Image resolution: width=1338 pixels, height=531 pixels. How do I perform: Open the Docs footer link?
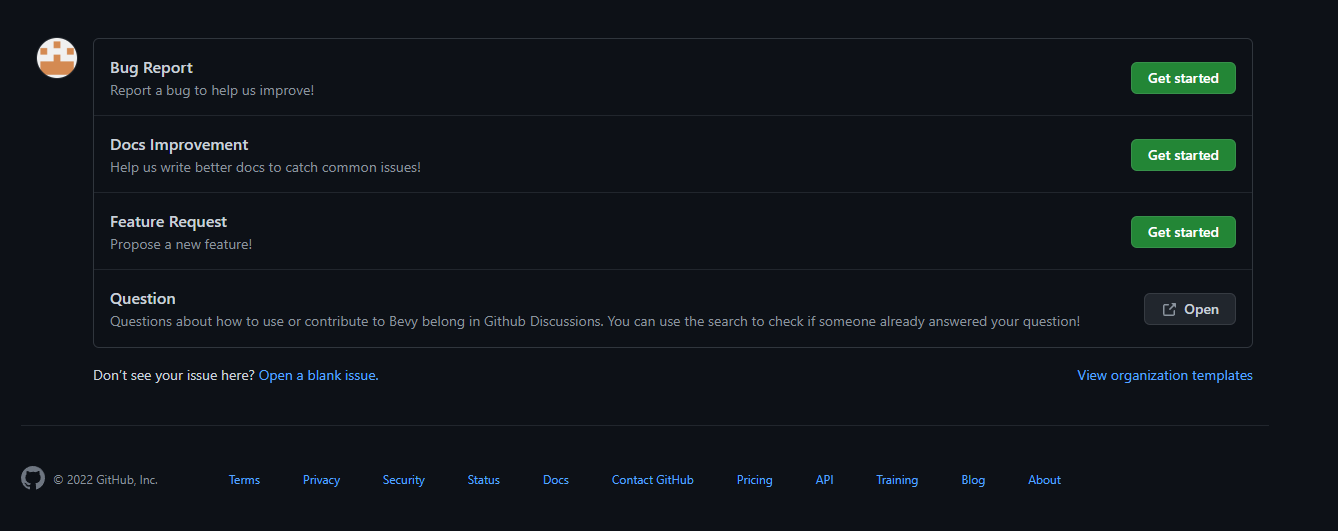tap(556, 480)
